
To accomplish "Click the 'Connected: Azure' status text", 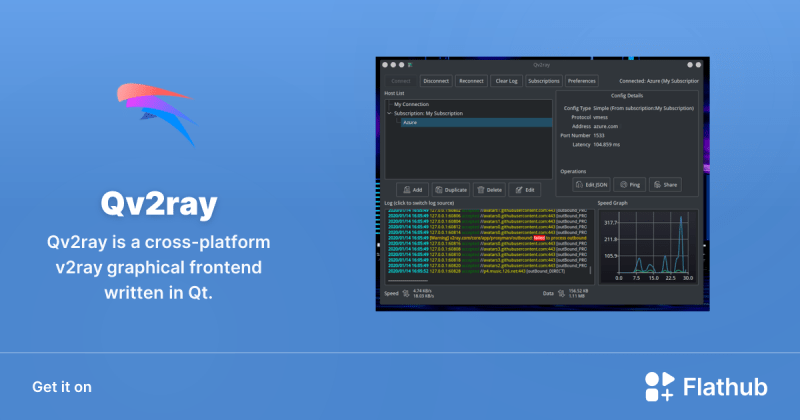I will (x=659, y=81).
